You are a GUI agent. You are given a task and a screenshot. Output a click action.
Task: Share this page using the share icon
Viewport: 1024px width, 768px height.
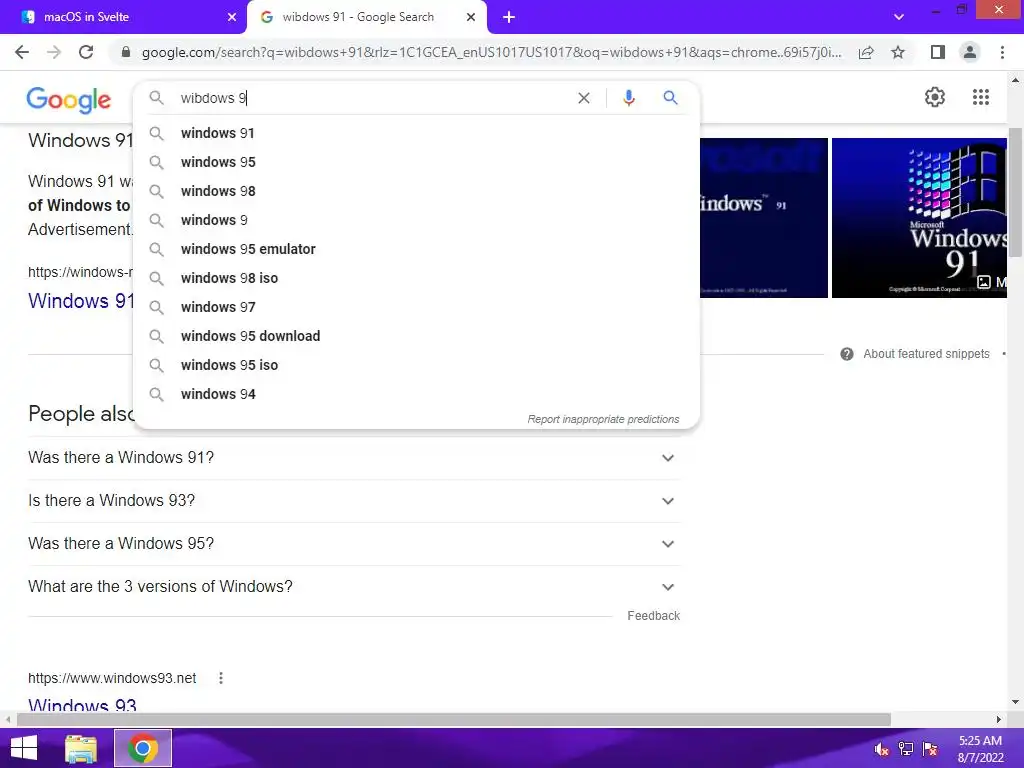[x=866, y=52]
